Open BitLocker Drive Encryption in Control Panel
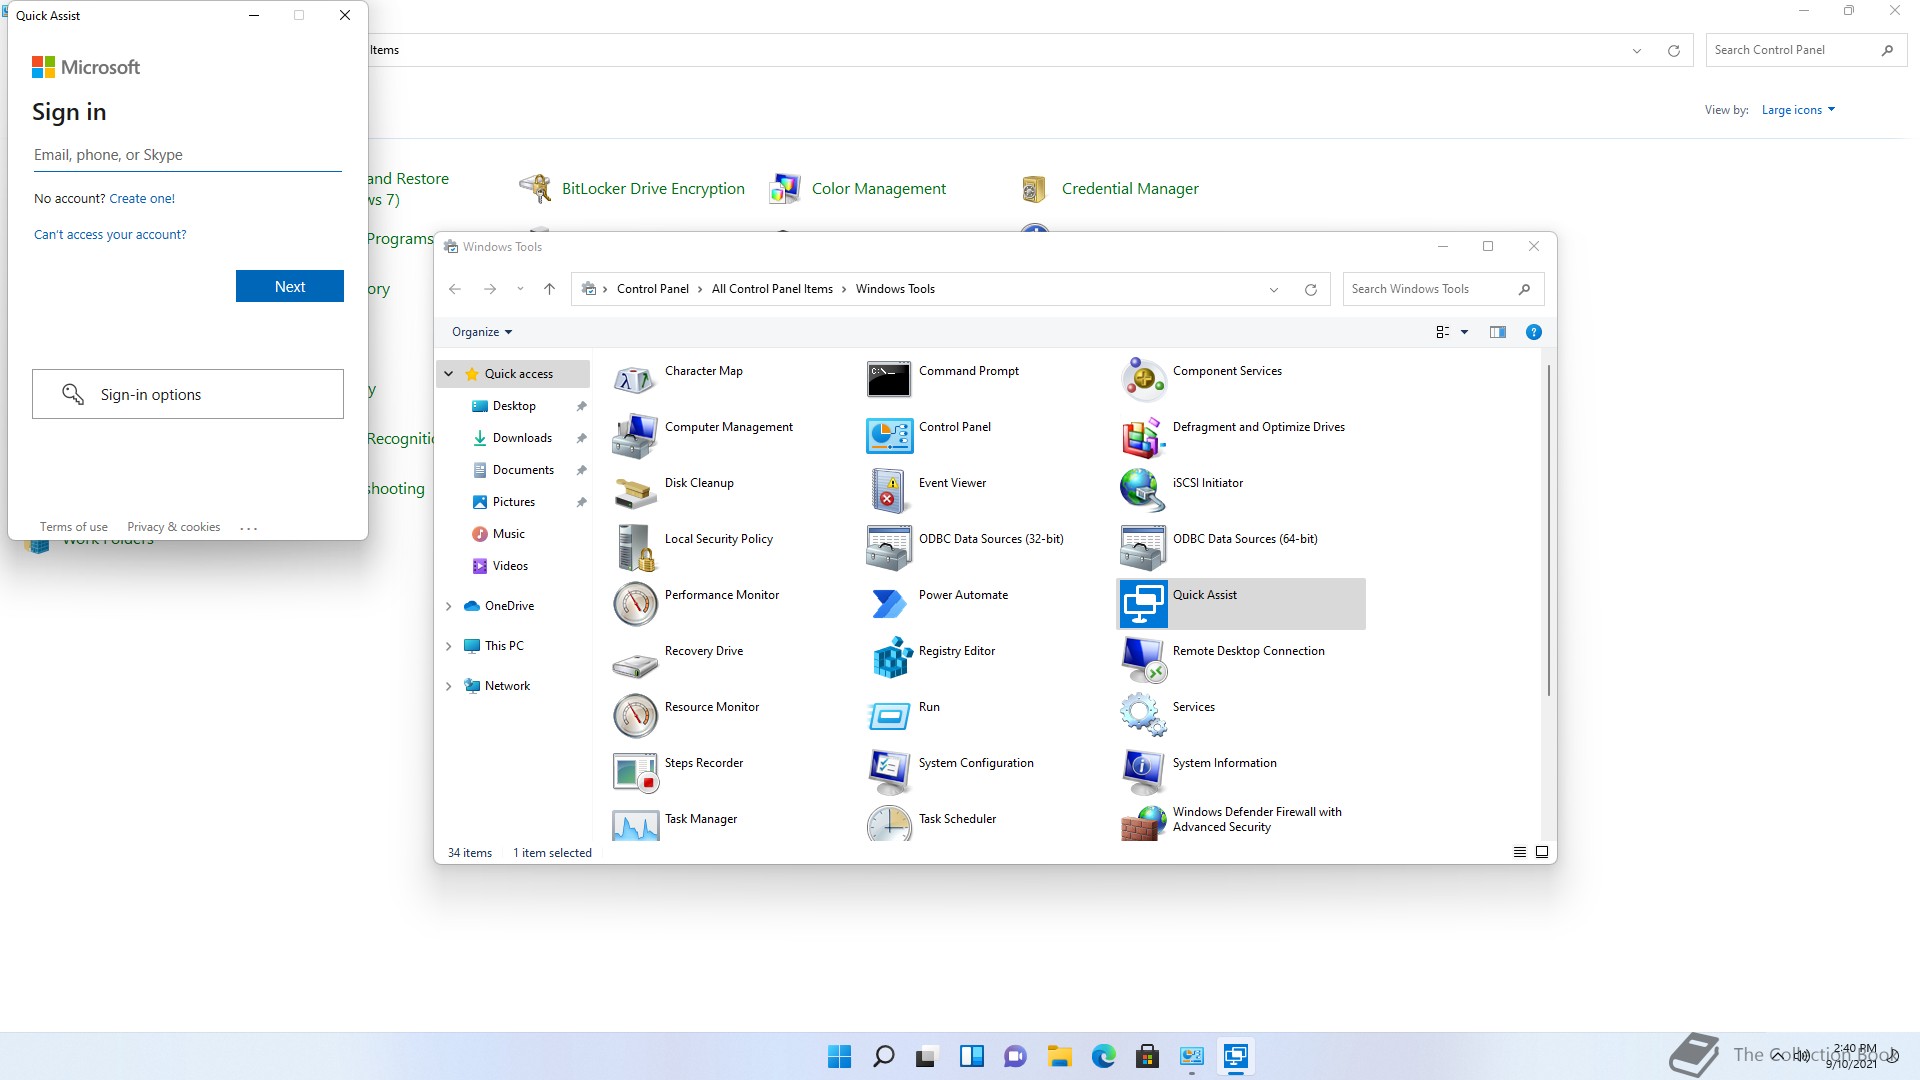This screenshot has height=1080, width=1920. click(x=632, y=188)
